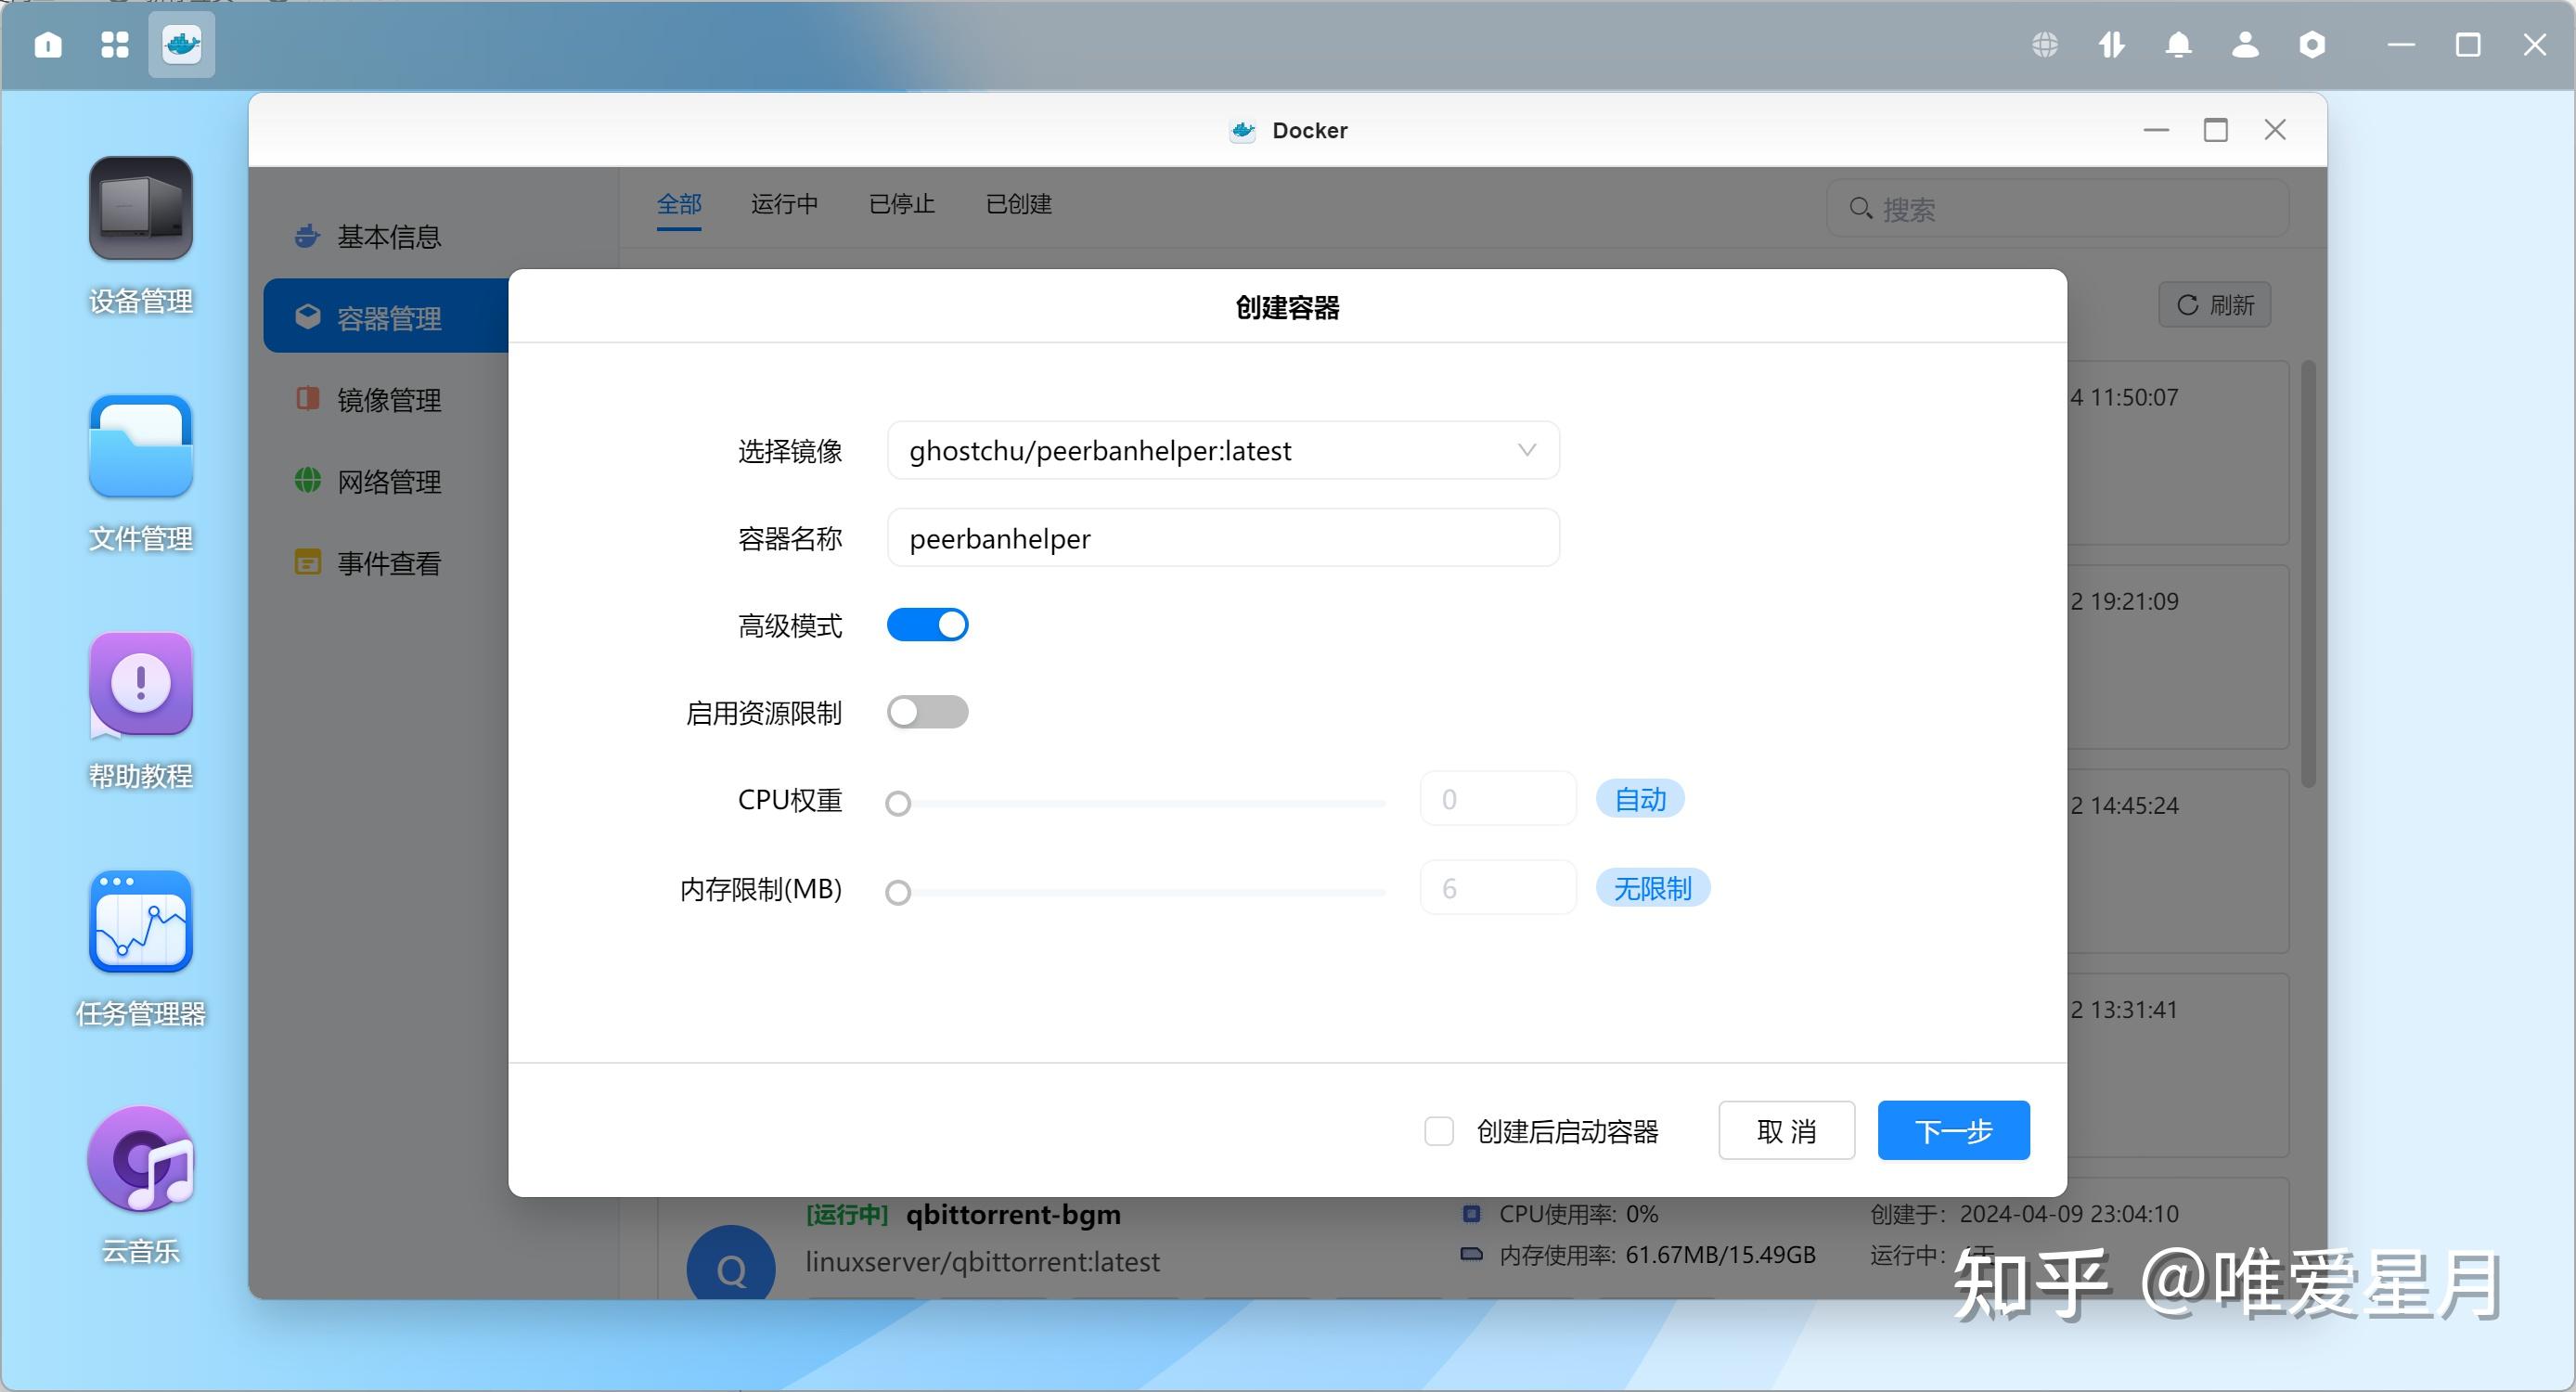Viewport: 2576px width, 1392px height.
Task: Open 网络管理 in the Docker sidebar
Action: 388,481
